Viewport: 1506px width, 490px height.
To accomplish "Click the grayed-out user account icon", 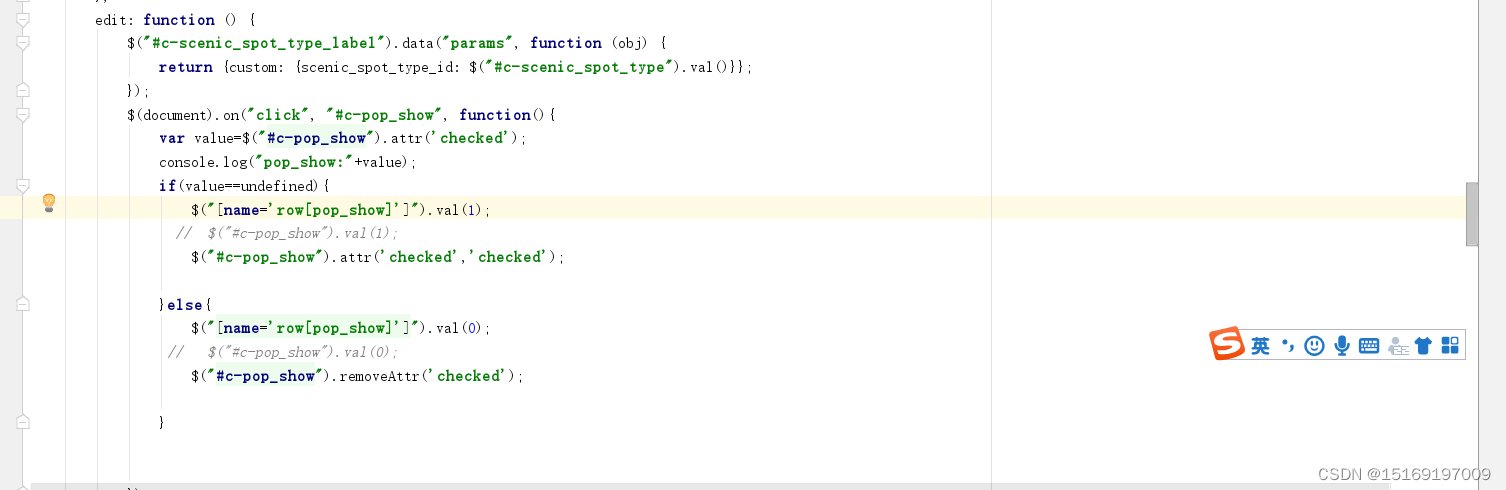I will point(1397,346).
